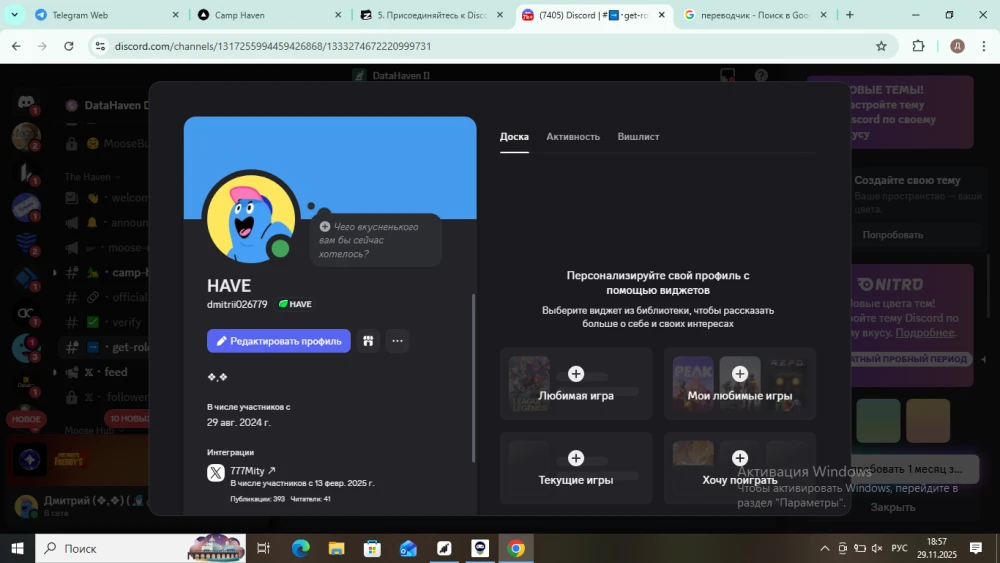Click the profile panel vertical scrollbar

[x=473, y=380]
